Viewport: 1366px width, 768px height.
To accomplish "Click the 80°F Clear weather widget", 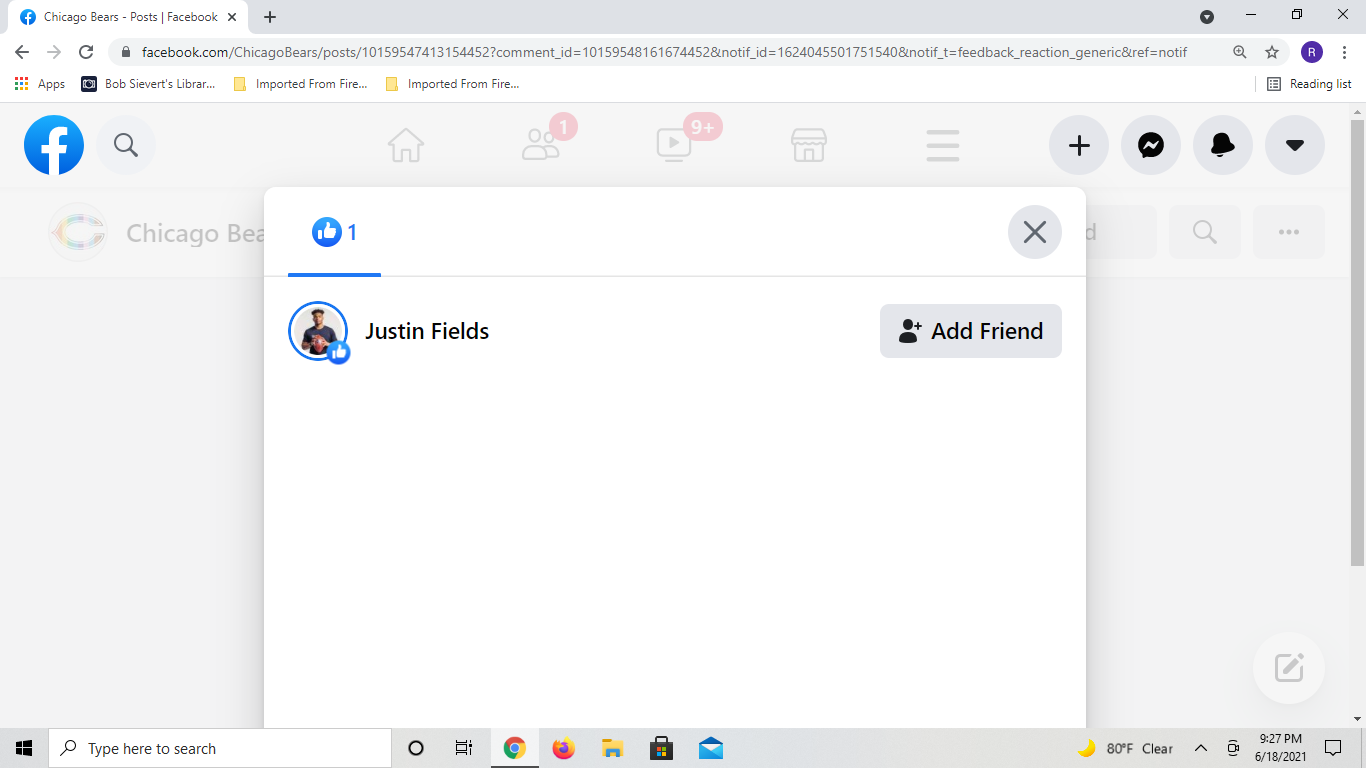I will pos(1125,748).
